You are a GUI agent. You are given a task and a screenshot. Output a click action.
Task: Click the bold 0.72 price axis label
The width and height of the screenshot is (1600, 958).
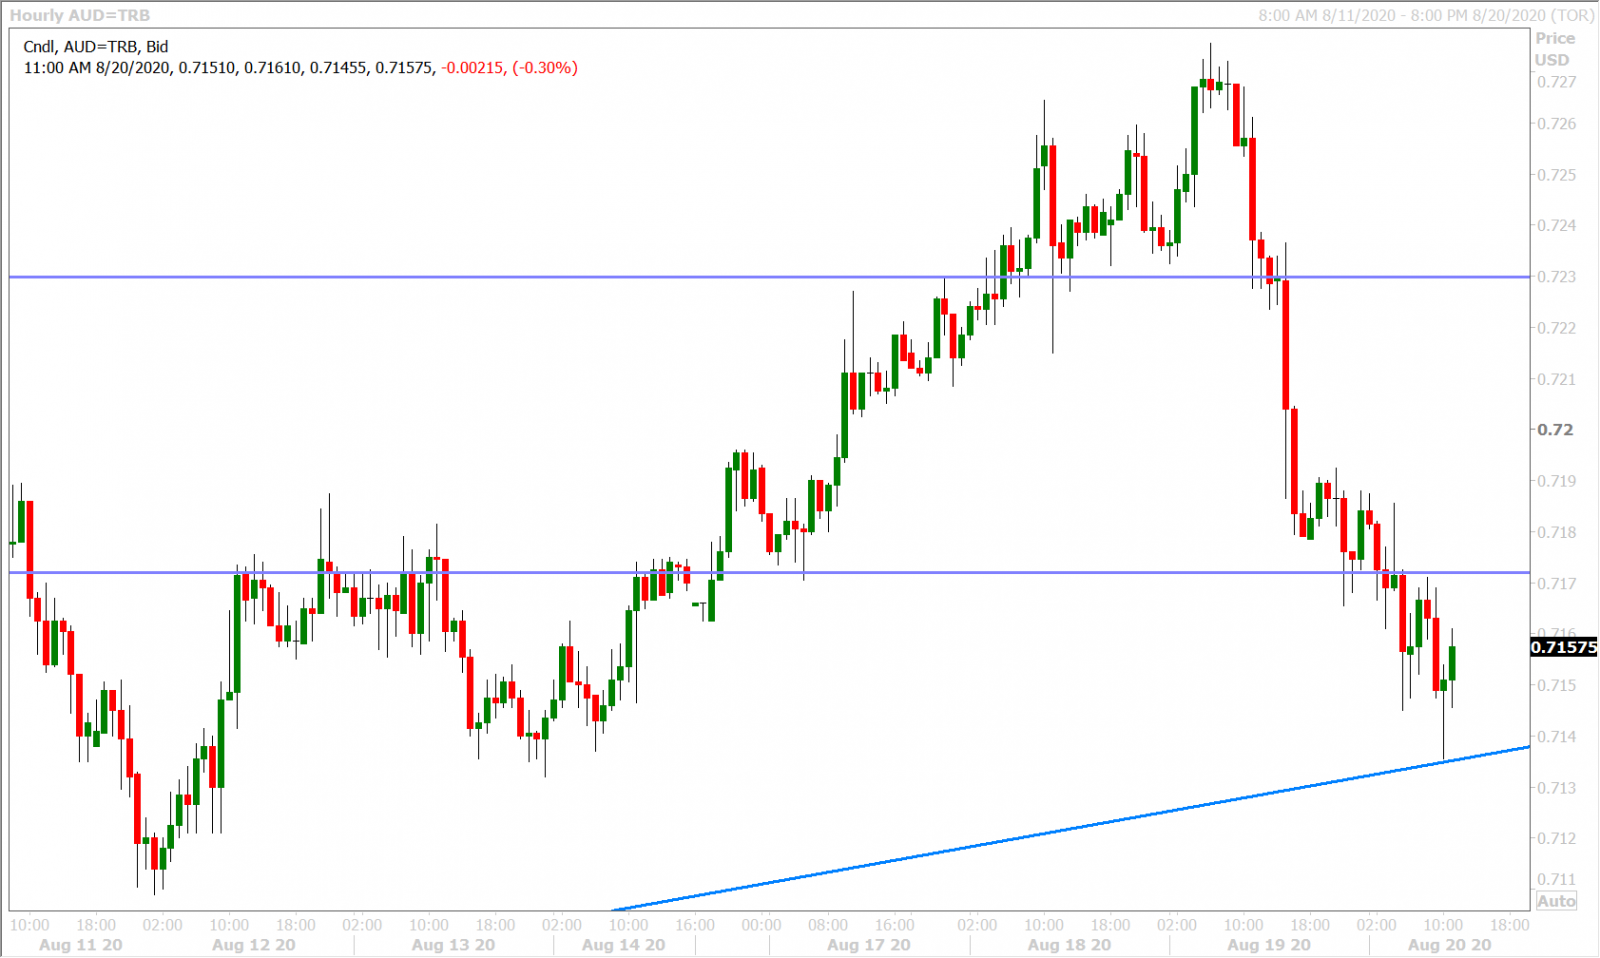tap(1555, 430)
